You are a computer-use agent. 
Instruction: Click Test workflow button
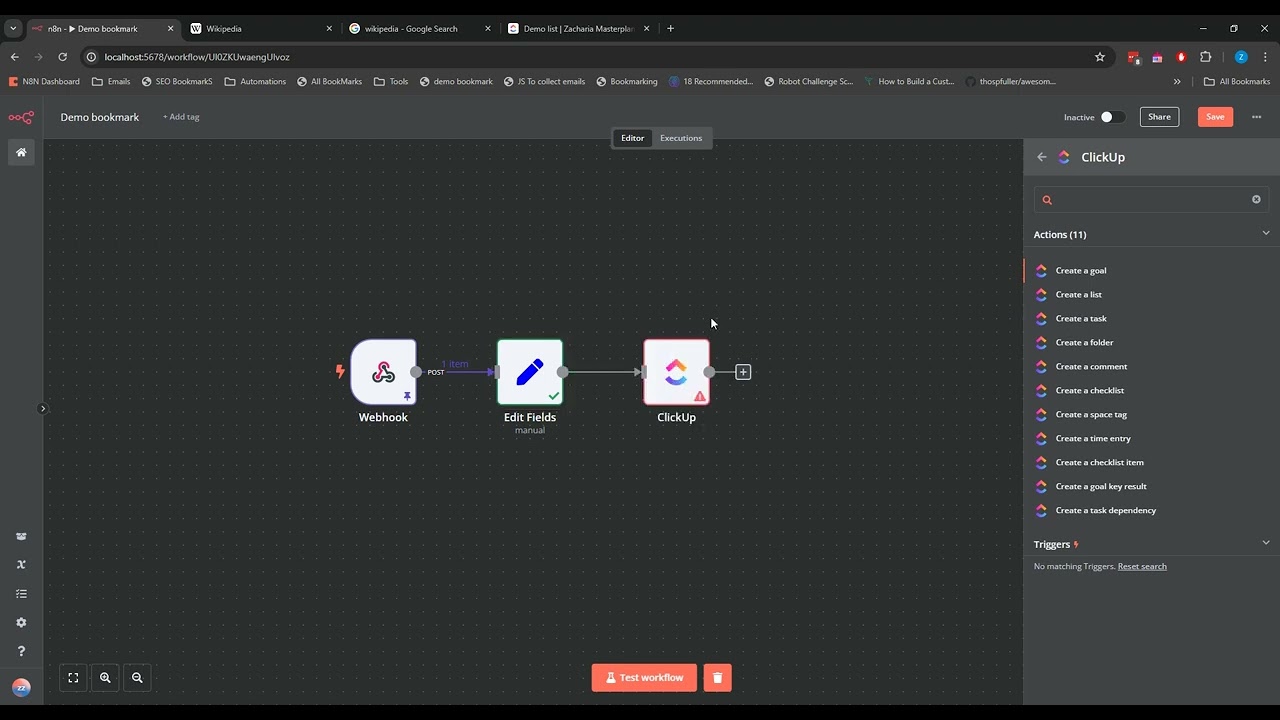coord(644,677)
